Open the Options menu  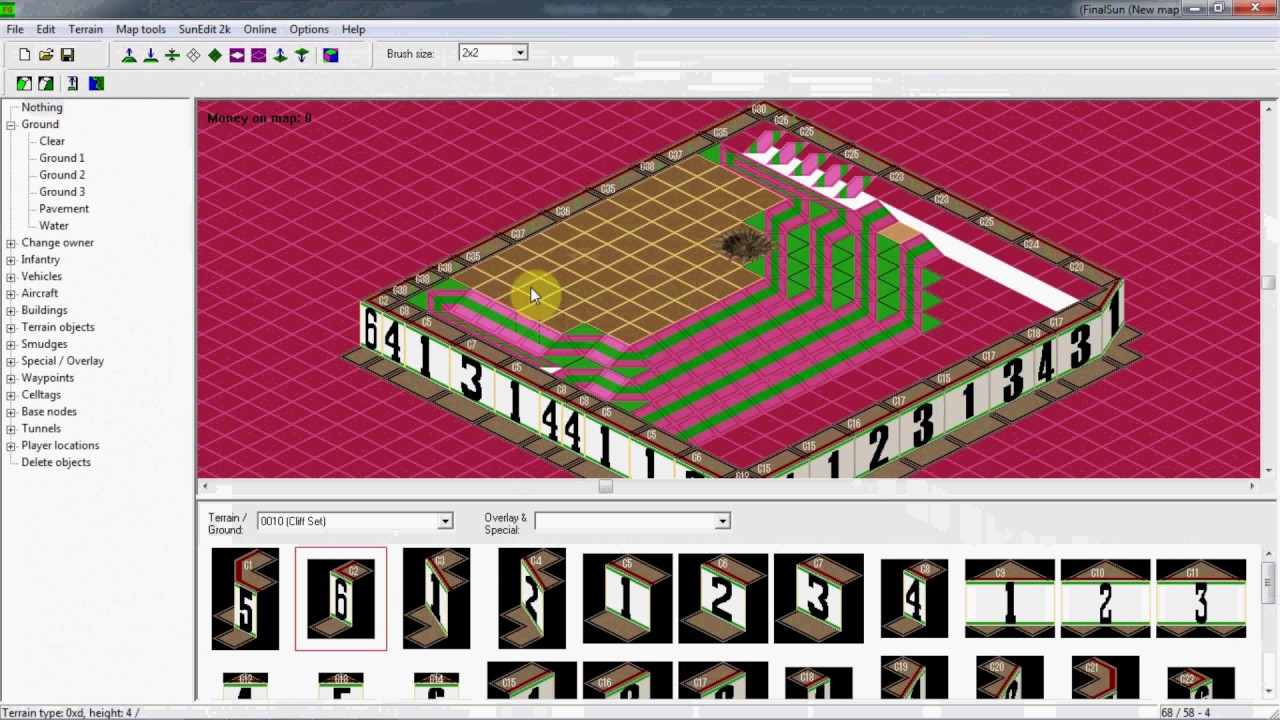(309, 29)
